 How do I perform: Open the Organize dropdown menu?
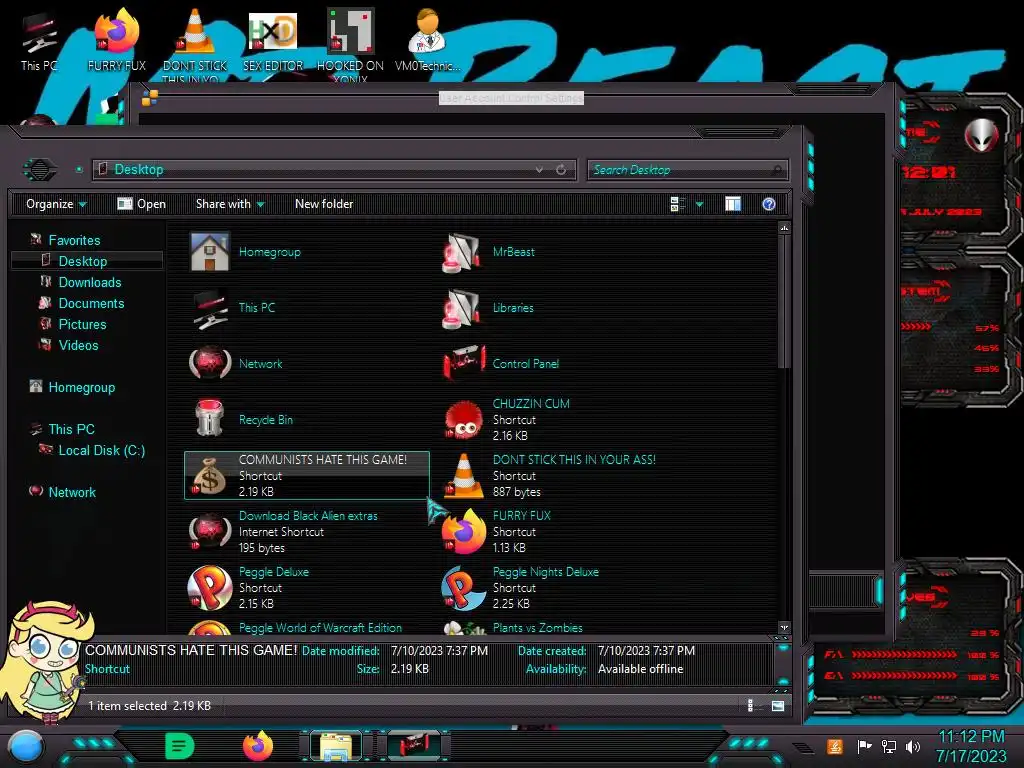[x=56, y=204]
